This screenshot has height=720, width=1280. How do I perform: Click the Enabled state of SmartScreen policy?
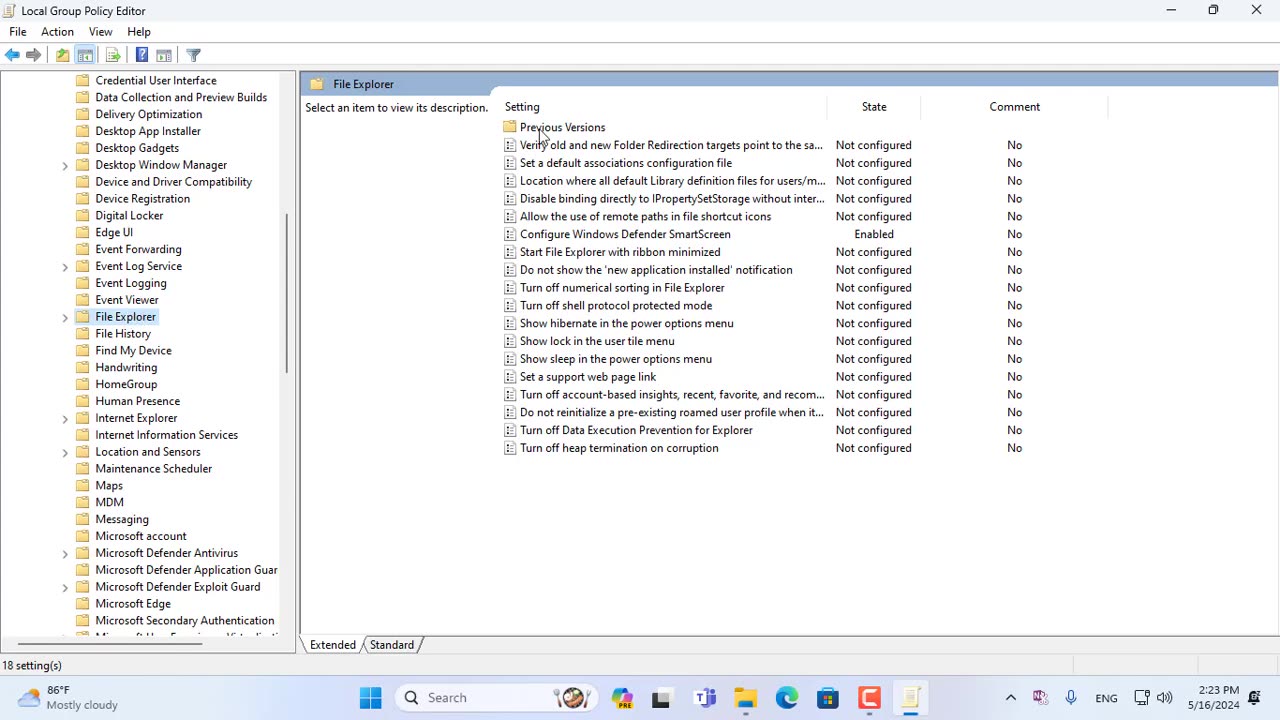(x=874, y=234)
